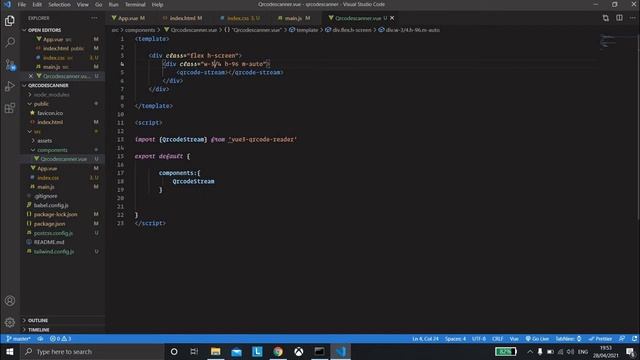Open the Search view in activity bar
640x360 pixels.
10,42
